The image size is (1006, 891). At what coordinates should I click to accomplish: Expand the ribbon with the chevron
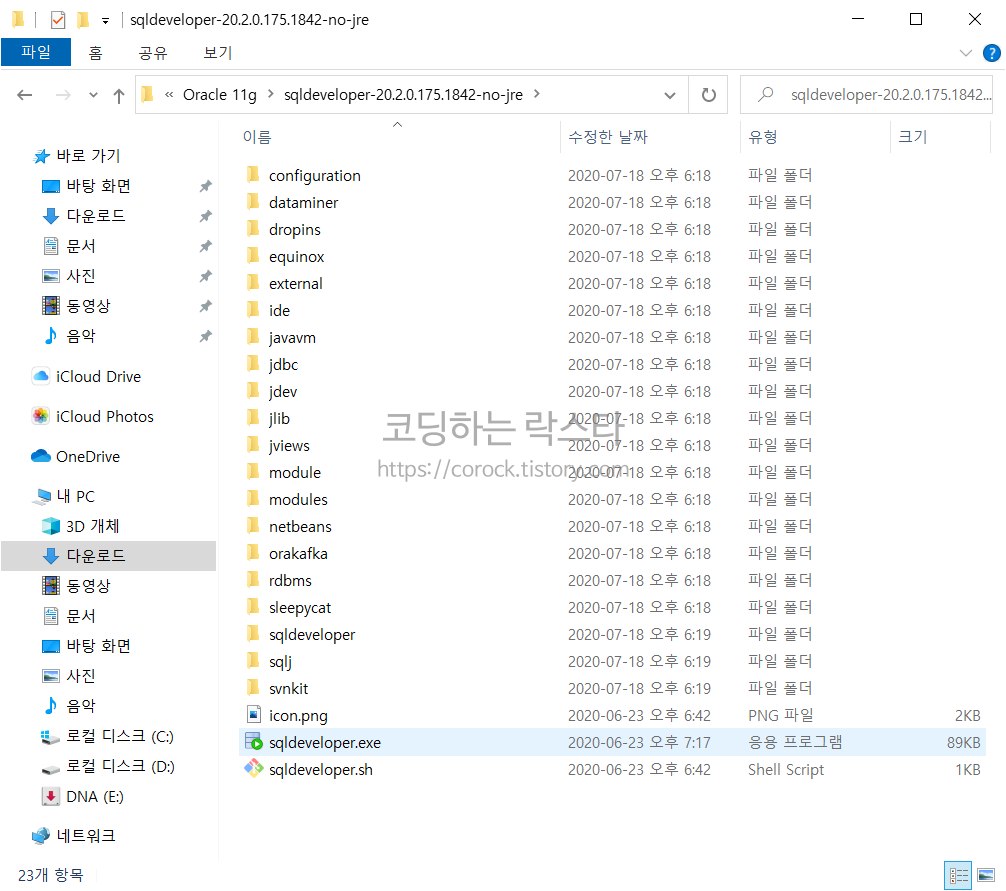(x=966, y=53)
